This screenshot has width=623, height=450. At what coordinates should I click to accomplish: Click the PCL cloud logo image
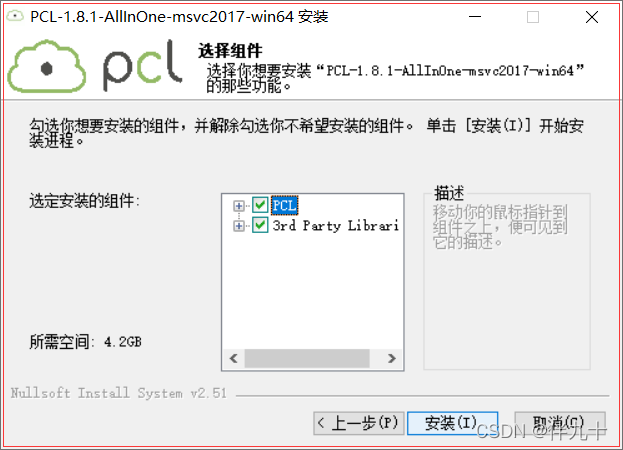pos(95,66)
